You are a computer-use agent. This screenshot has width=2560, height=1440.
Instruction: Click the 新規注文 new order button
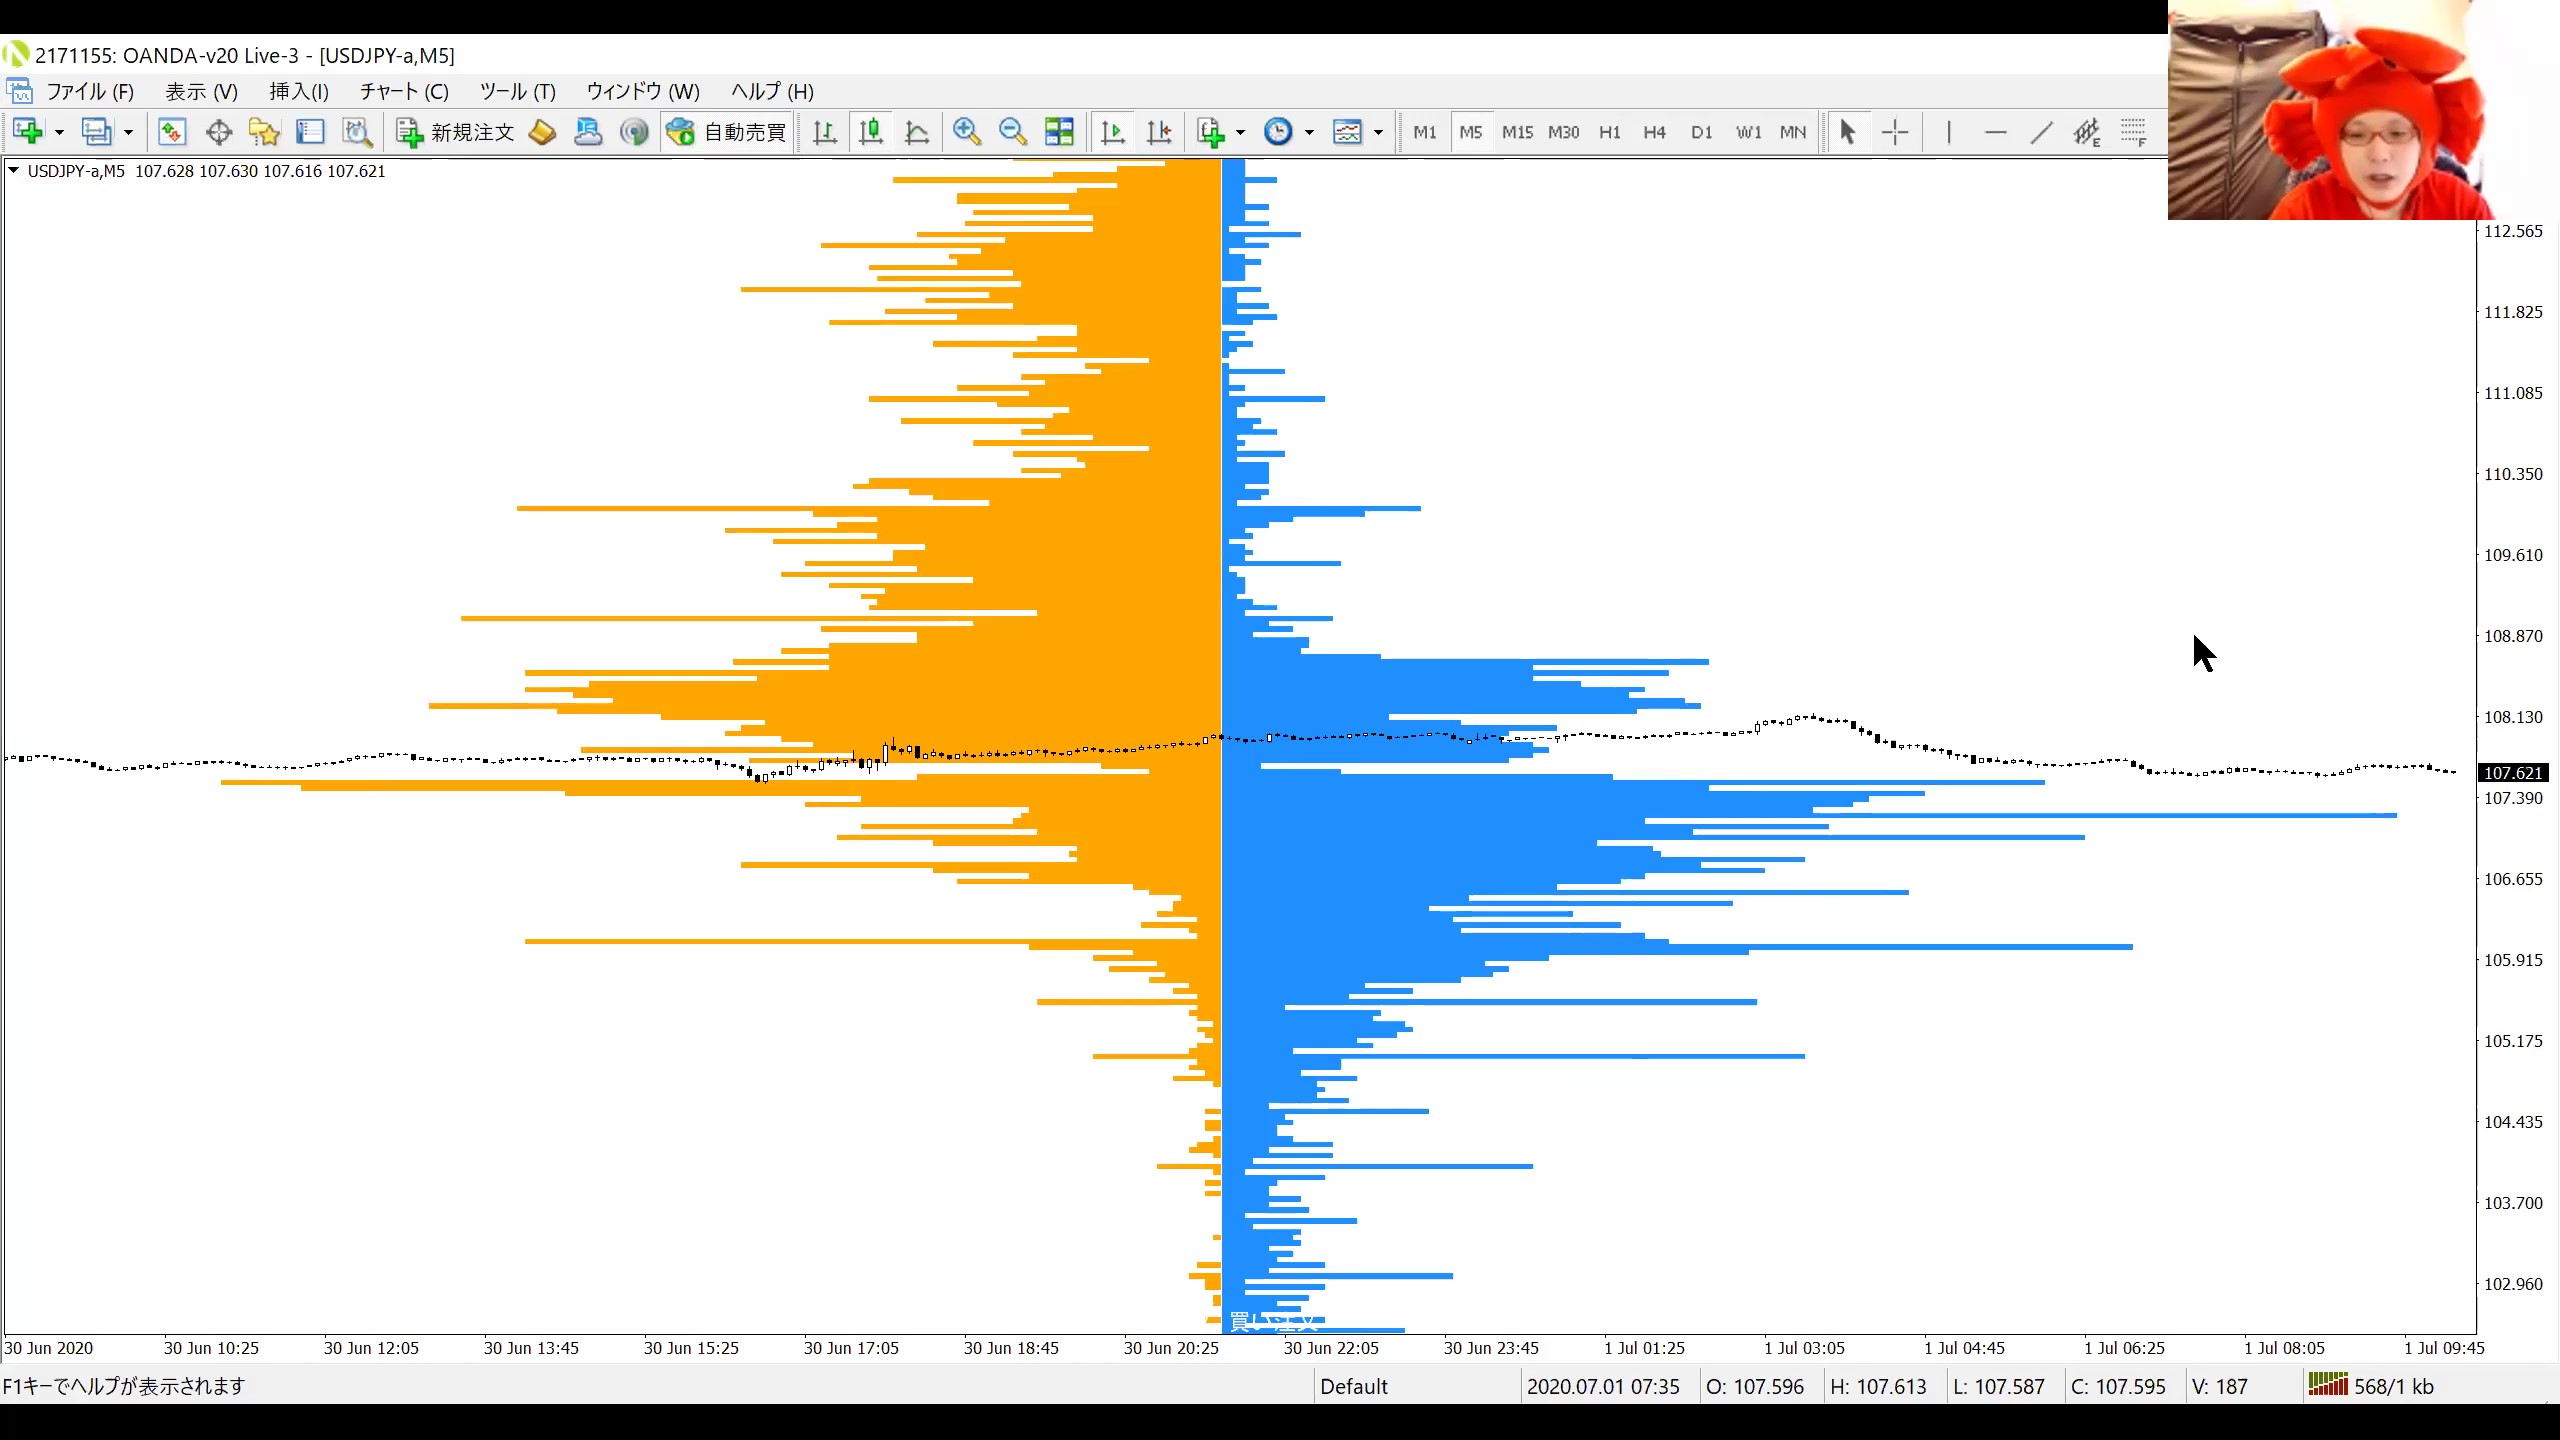tap(455, 132)
